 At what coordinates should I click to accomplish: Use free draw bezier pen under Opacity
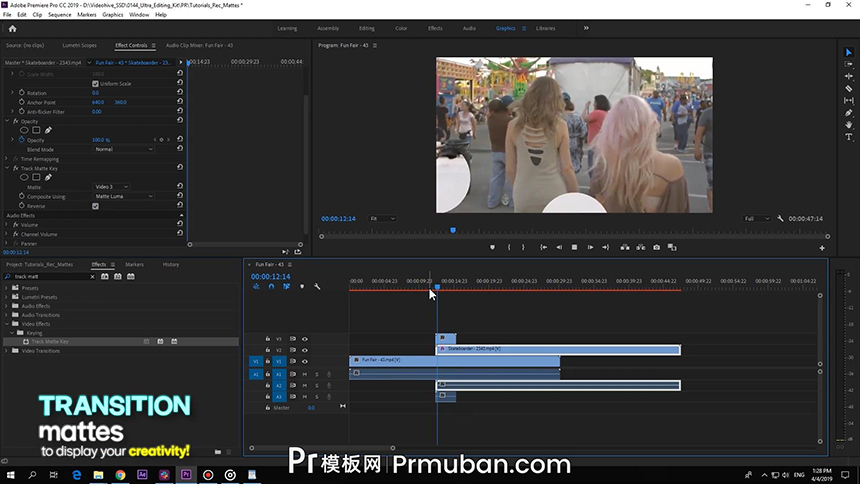pos(48,130)
